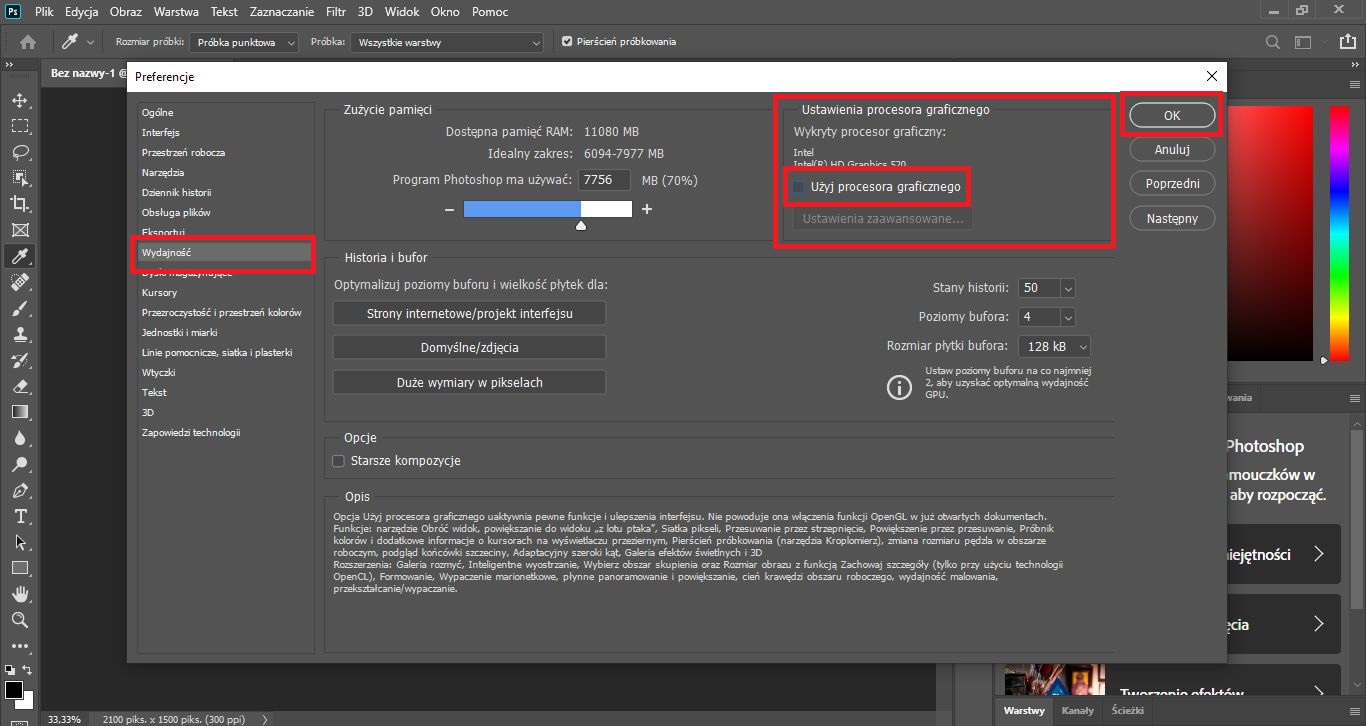Image resolution: width=1366 pixels, height=726 pixels.
Task: Click OK in Preferencje dialog
Action: pos(1172,115)
